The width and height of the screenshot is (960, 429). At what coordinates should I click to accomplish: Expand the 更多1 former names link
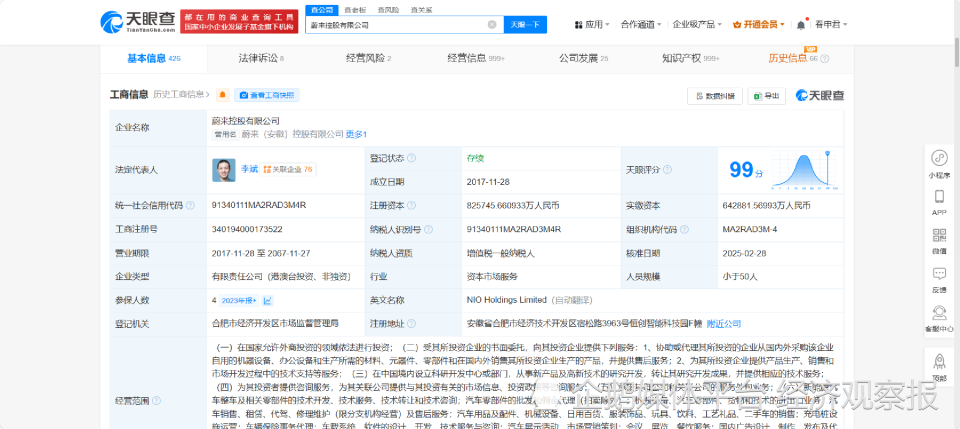(x=356, y=134)
